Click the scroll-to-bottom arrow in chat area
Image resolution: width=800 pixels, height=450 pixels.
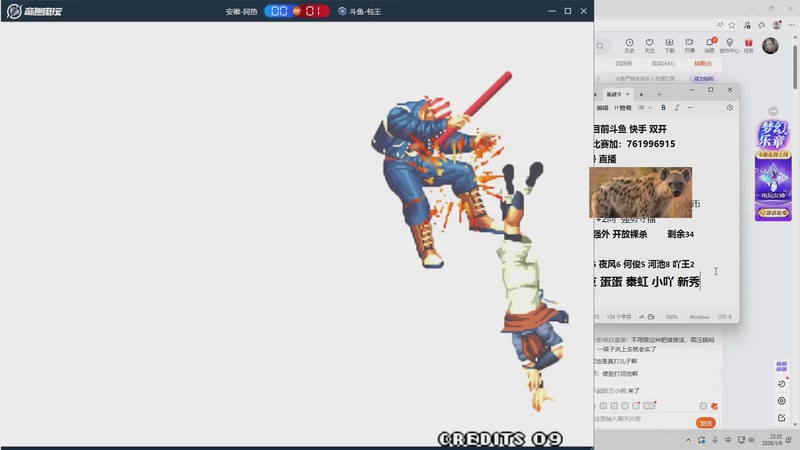pyautogui.click(x=717, y=389)
